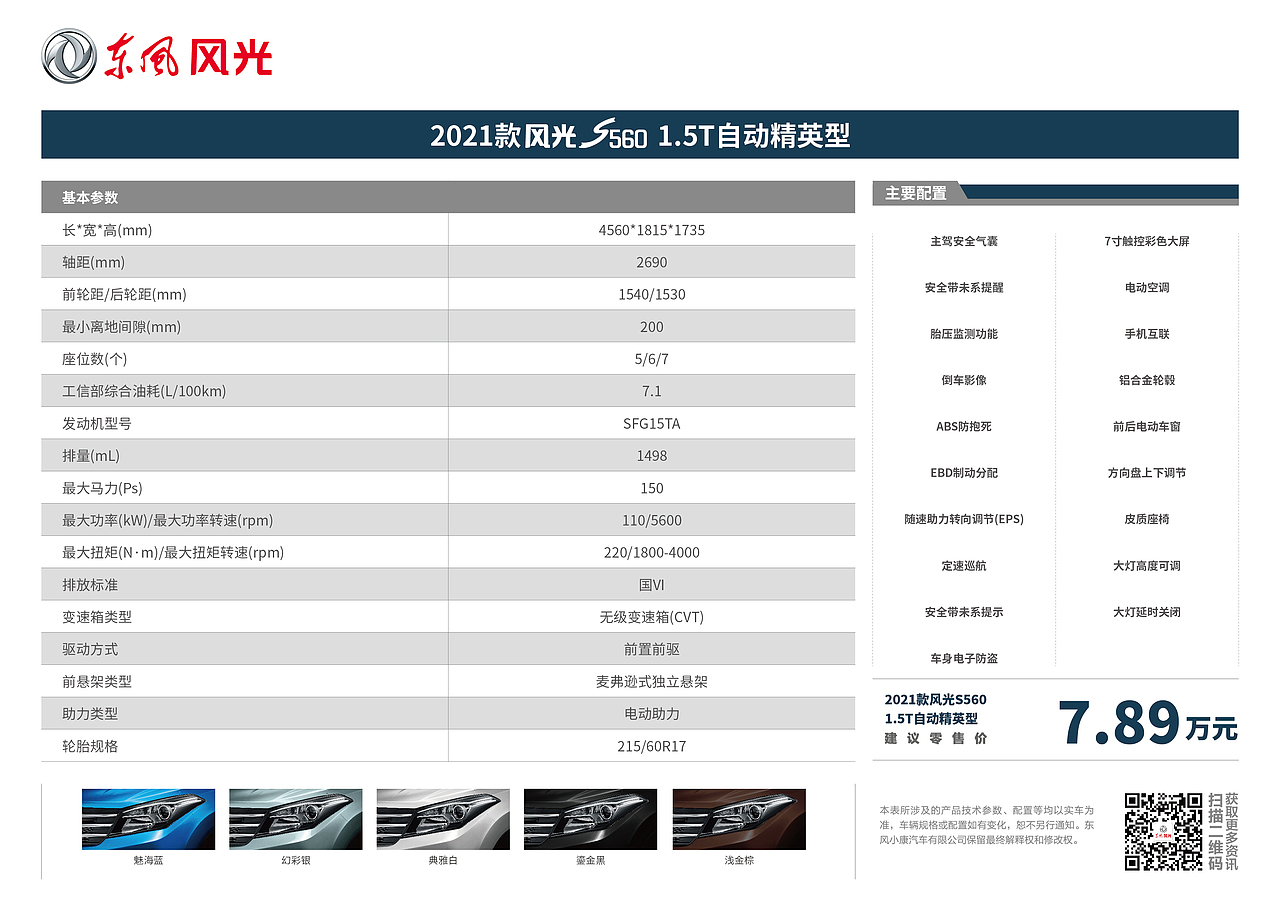The width and height of the screenshot is (1280, 918).
Task: Select the 鎏金黑 black car color thumbnail
Action: click(x=590, y=819)
